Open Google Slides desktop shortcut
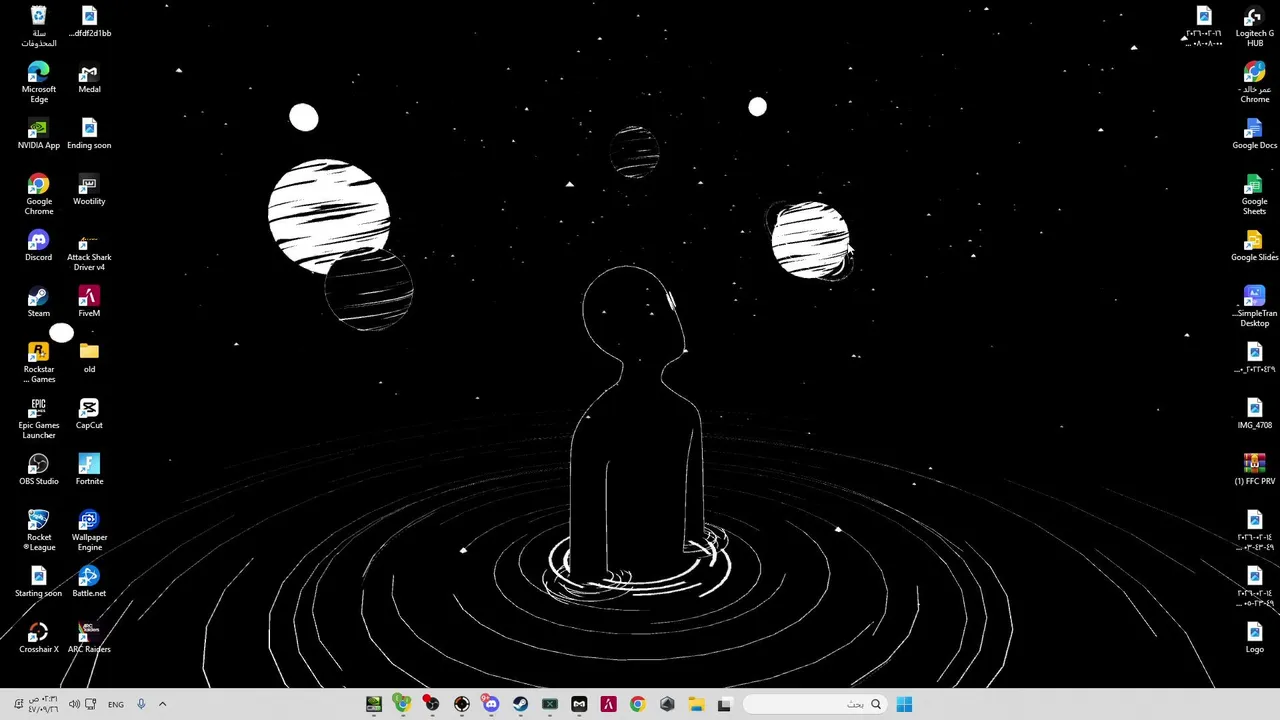Viewport: 1280px width, 720px height. (1254, 246)
